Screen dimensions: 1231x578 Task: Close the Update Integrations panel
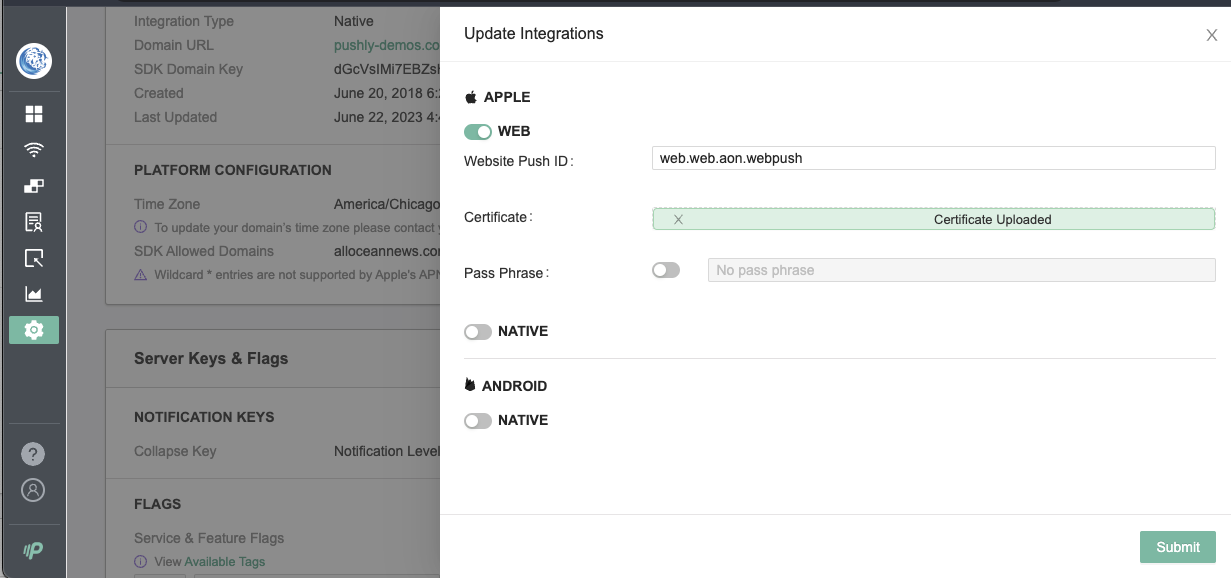tap(1211, 36)
